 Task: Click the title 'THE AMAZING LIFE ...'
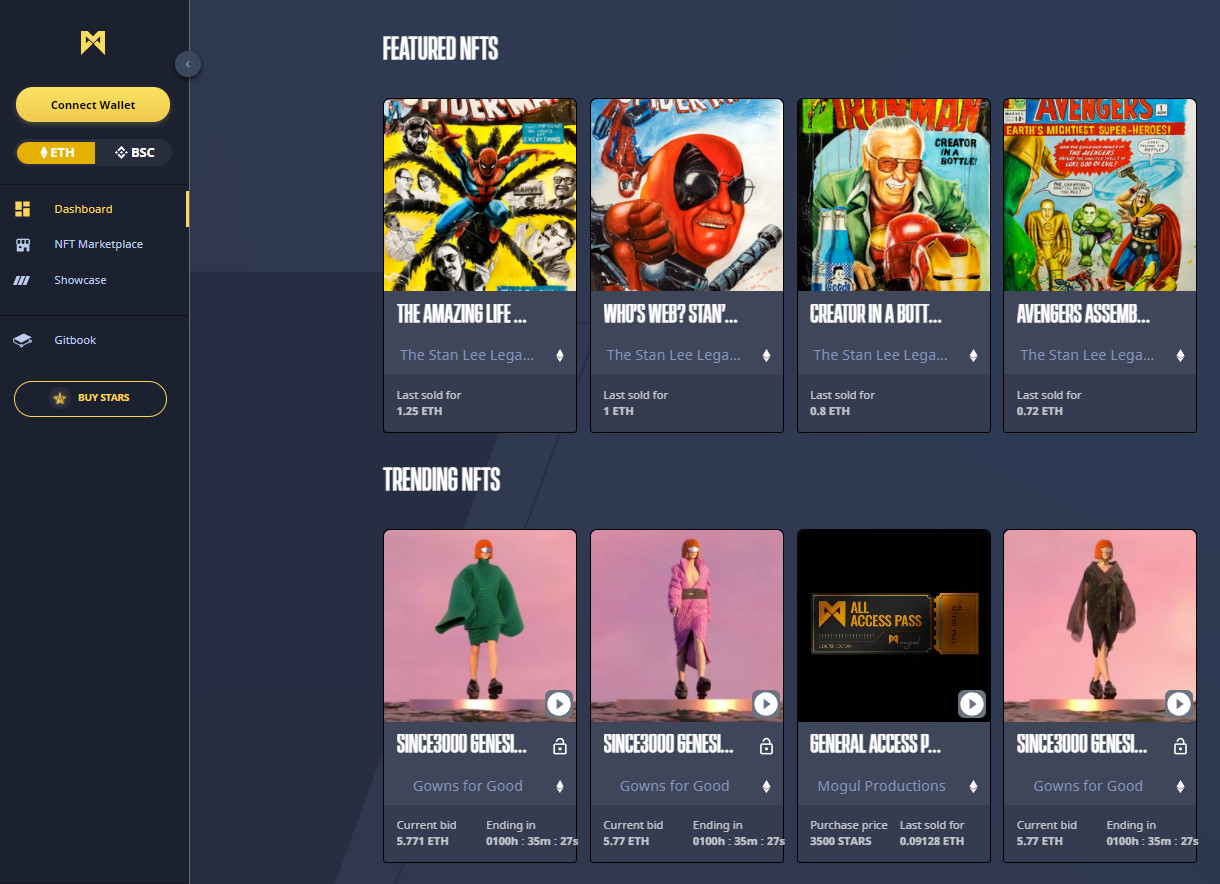(x=462, y=314)
